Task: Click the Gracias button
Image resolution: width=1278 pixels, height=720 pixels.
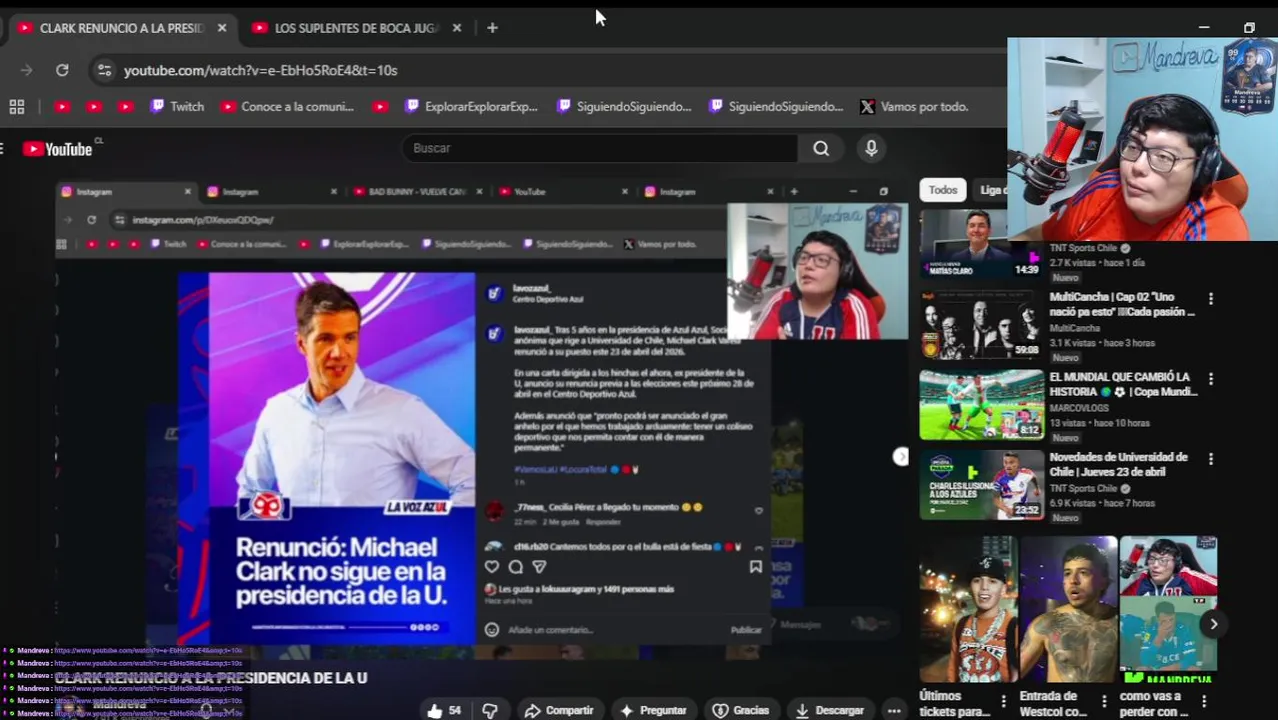Action: click(x=741, y=710)
